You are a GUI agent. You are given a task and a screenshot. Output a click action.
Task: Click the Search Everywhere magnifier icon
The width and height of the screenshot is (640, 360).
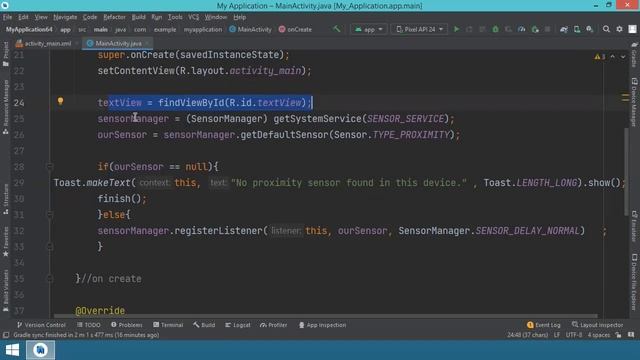[606, 29]
